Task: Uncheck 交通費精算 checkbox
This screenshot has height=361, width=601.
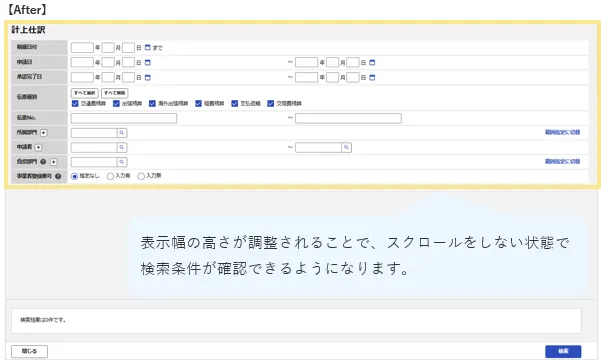Action: coord(76,103)
